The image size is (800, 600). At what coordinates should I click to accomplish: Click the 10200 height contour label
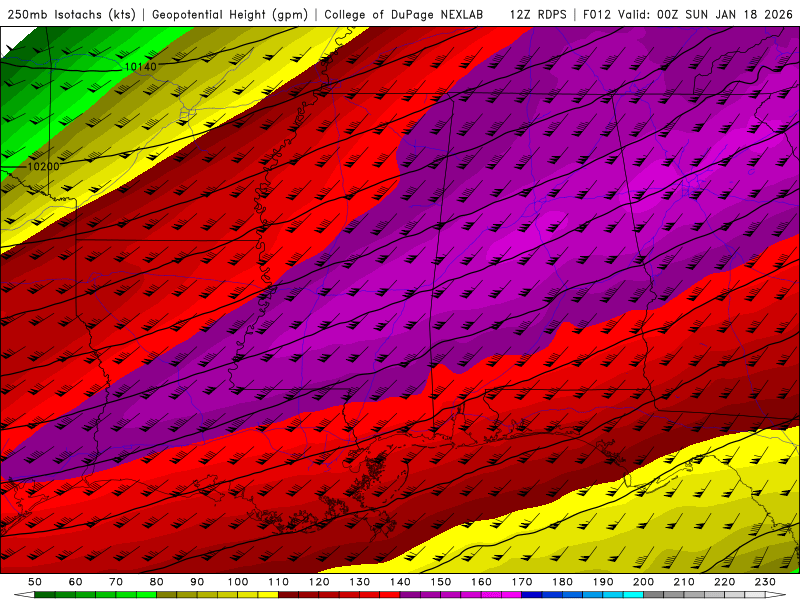coord(43,166)
